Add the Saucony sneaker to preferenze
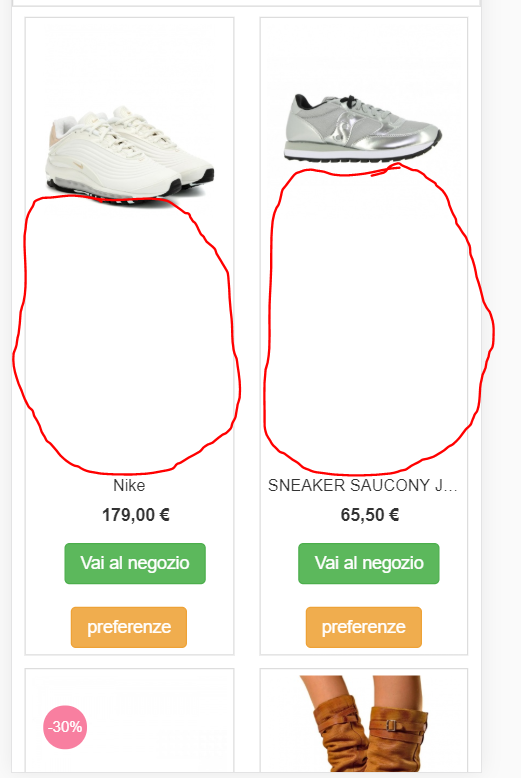 point(364,627)
